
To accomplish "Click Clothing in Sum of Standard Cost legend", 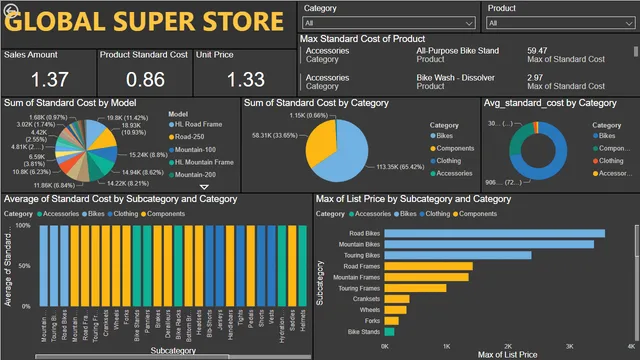I will click(445, 161).
